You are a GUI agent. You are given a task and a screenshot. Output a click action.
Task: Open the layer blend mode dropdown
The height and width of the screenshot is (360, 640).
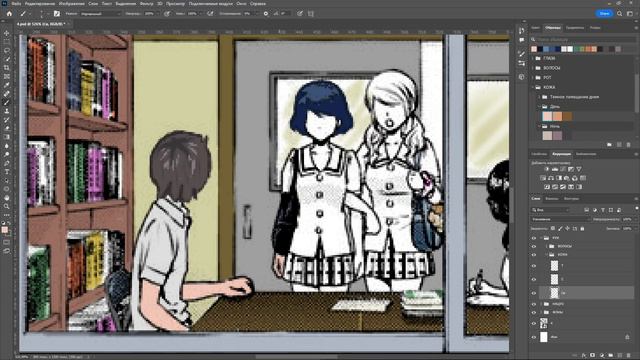tap(559, 219)
